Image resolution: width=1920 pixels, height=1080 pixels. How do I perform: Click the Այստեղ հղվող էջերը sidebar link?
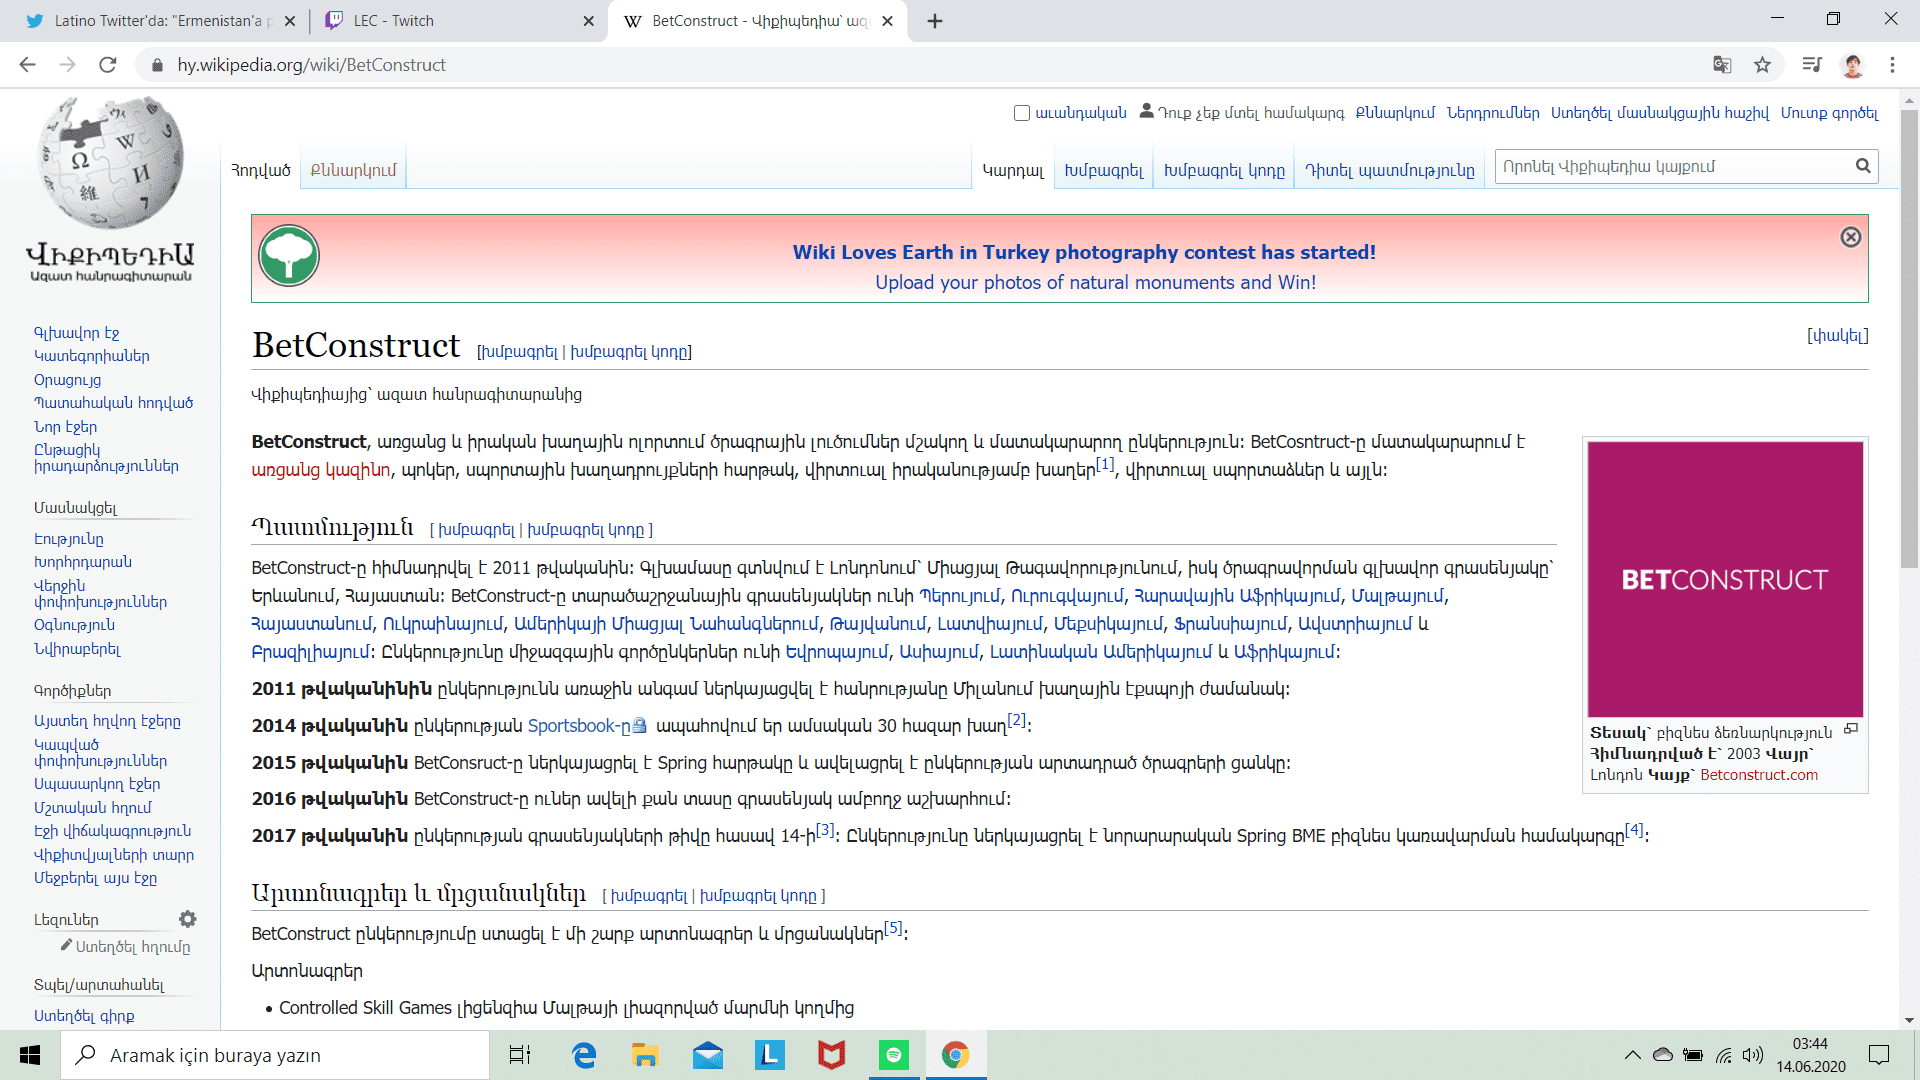[x=107, y=721]
